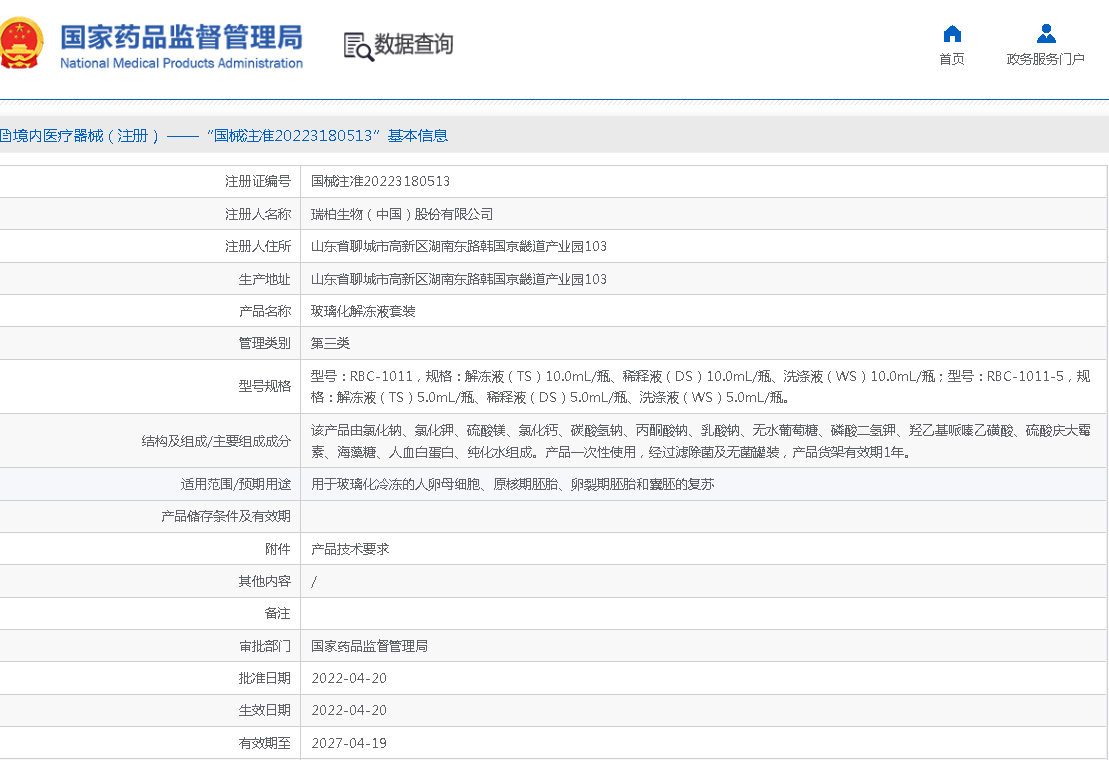Click the National Medical Products Administration subtitle

click(181, 63)
